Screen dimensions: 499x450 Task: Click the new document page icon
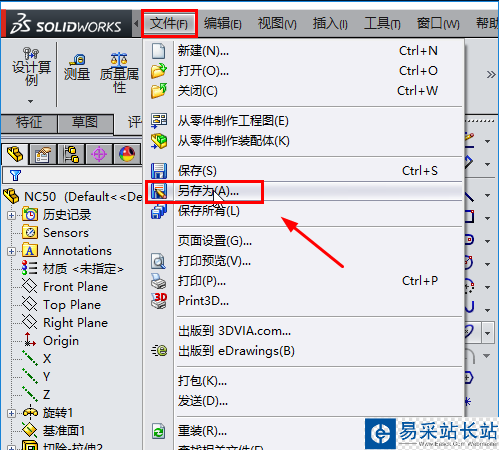pos(159,51)
